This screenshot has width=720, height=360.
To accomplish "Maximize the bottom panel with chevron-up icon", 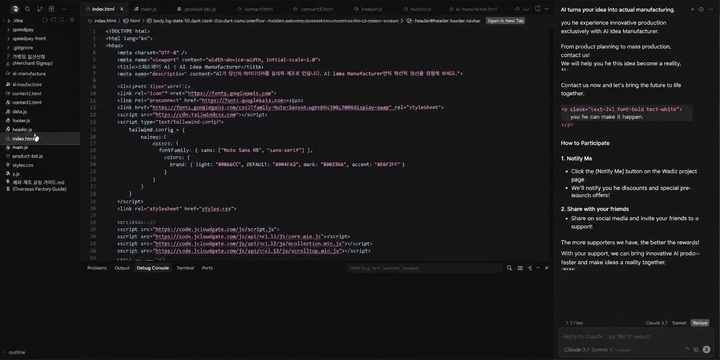I will 538,268.
